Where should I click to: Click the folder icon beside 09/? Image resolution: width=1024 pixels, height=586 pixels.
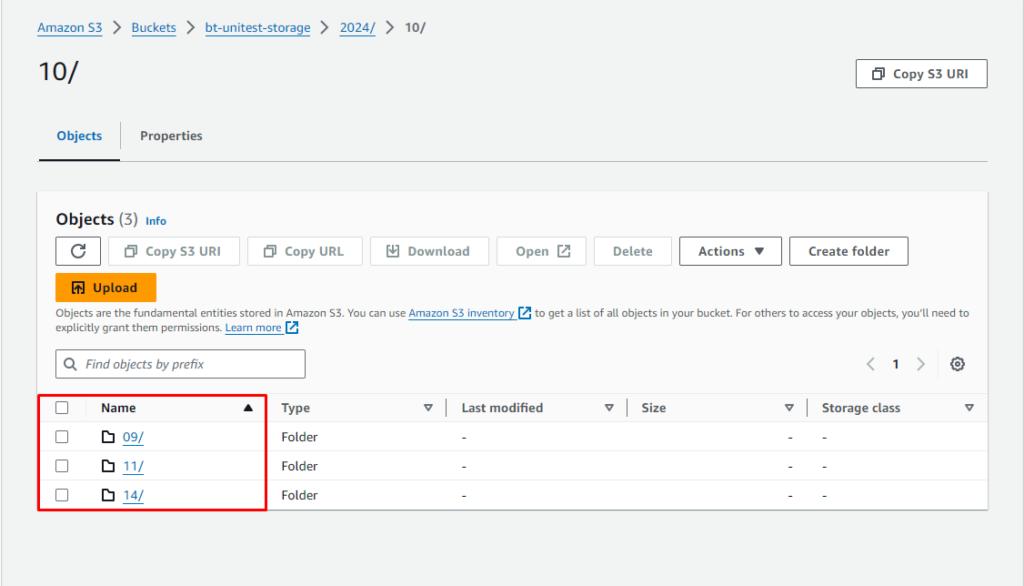tap(109, 437)
